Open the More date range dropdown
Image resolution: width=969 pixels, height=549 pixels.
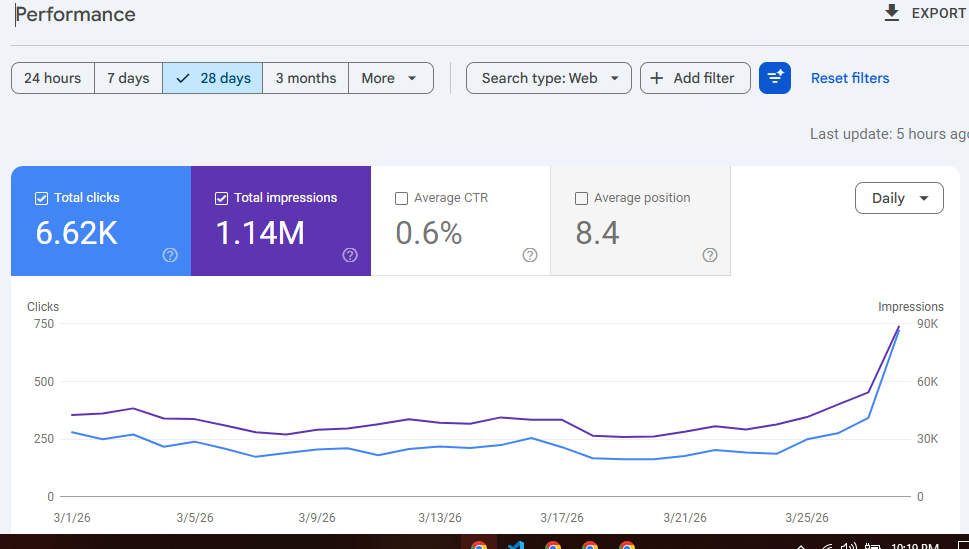point(390,78)
